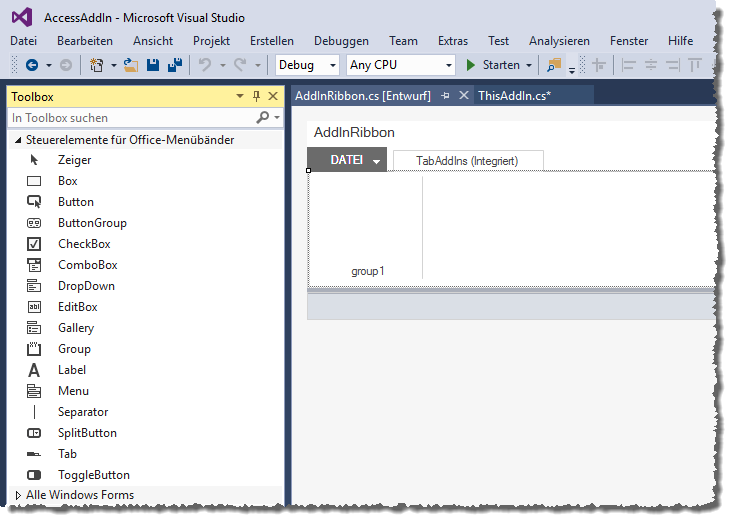Expand the Alle Windows Forms section
Viewport: 734px width, 522px height.
18,495
